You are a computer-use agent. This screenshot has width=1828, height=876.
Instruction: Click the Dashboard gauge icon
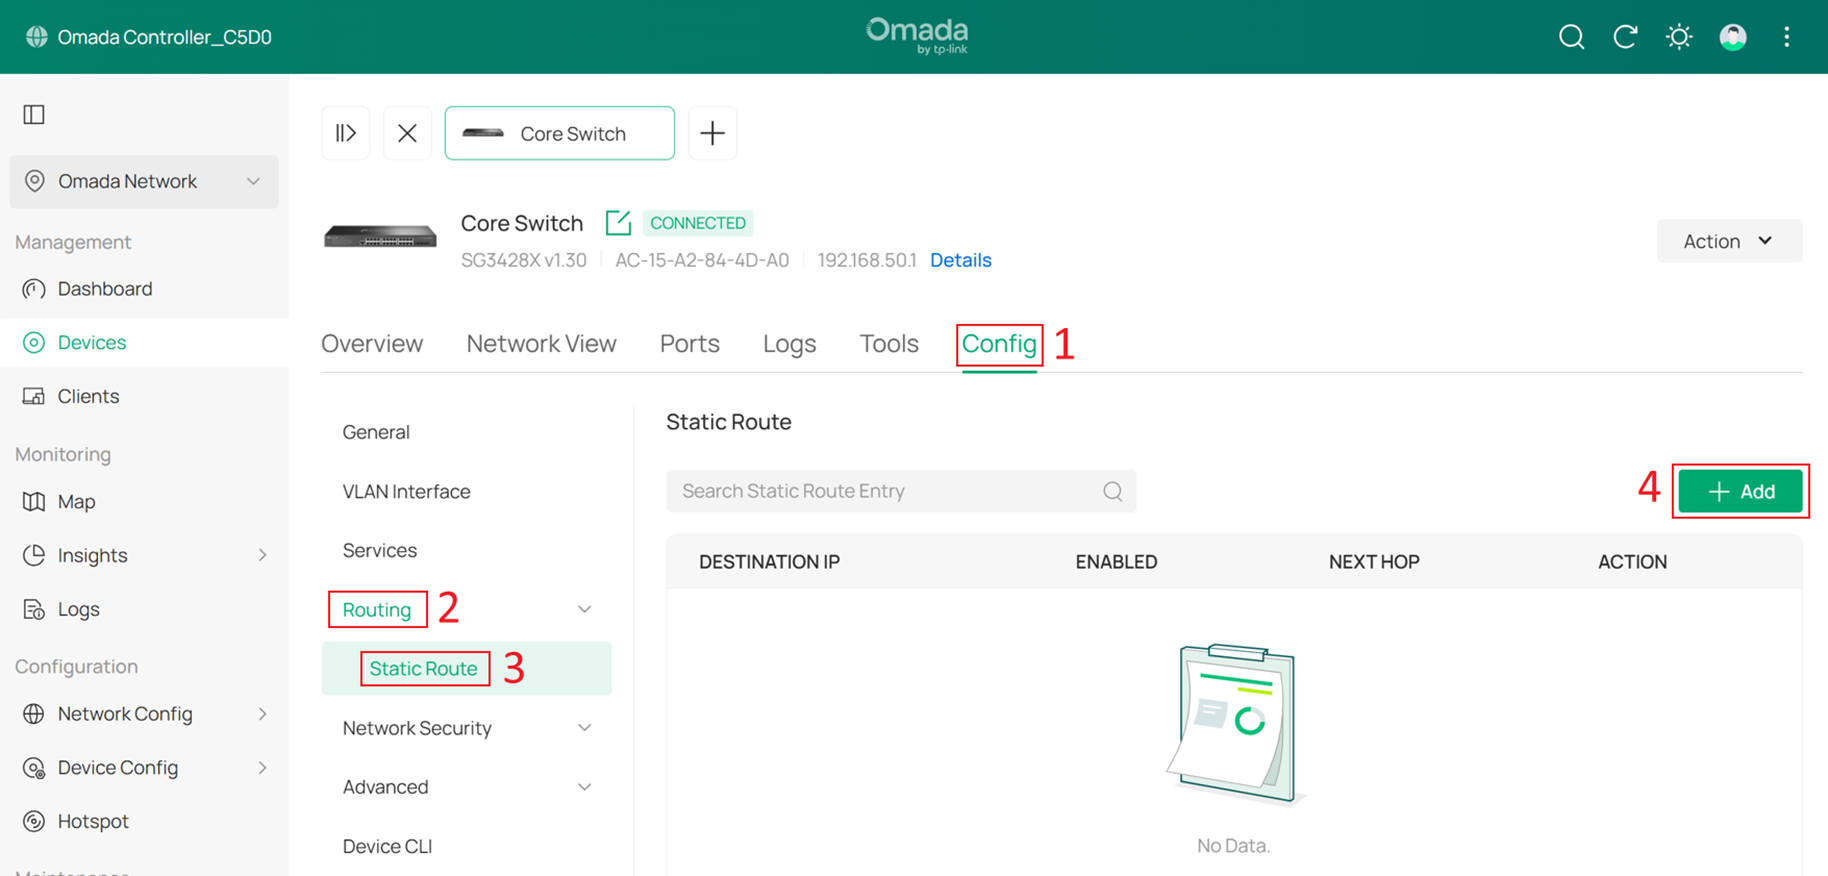click(34, 289)
